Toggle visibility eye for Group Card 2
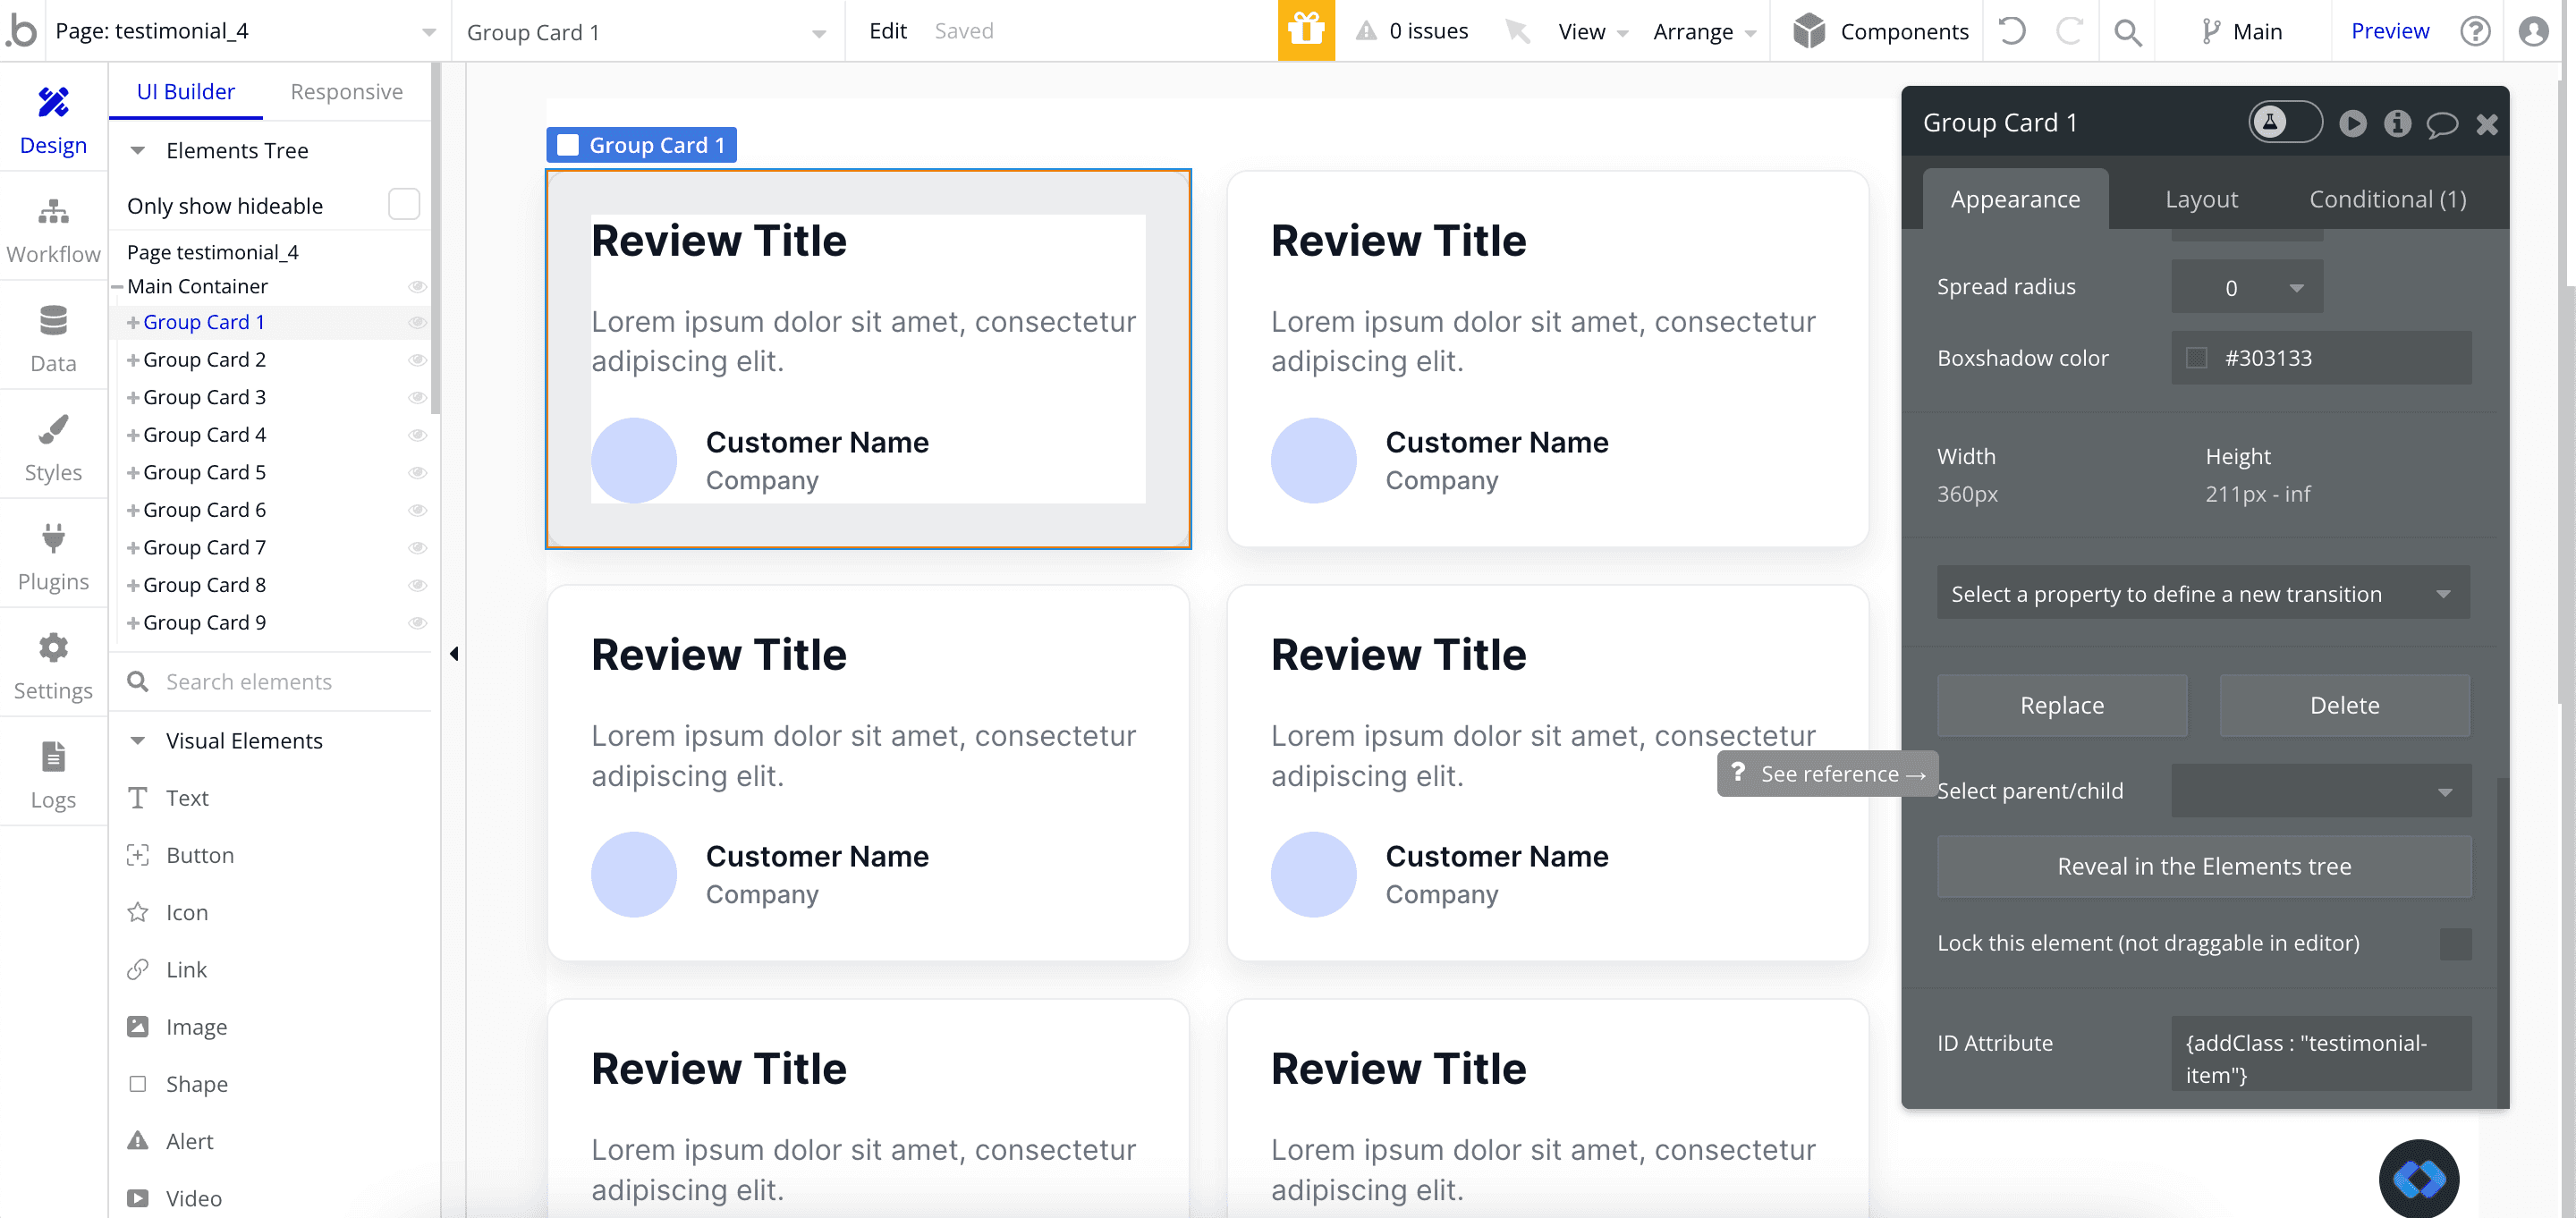The height and width of the screenshot is (1218, 2576). 418,360
